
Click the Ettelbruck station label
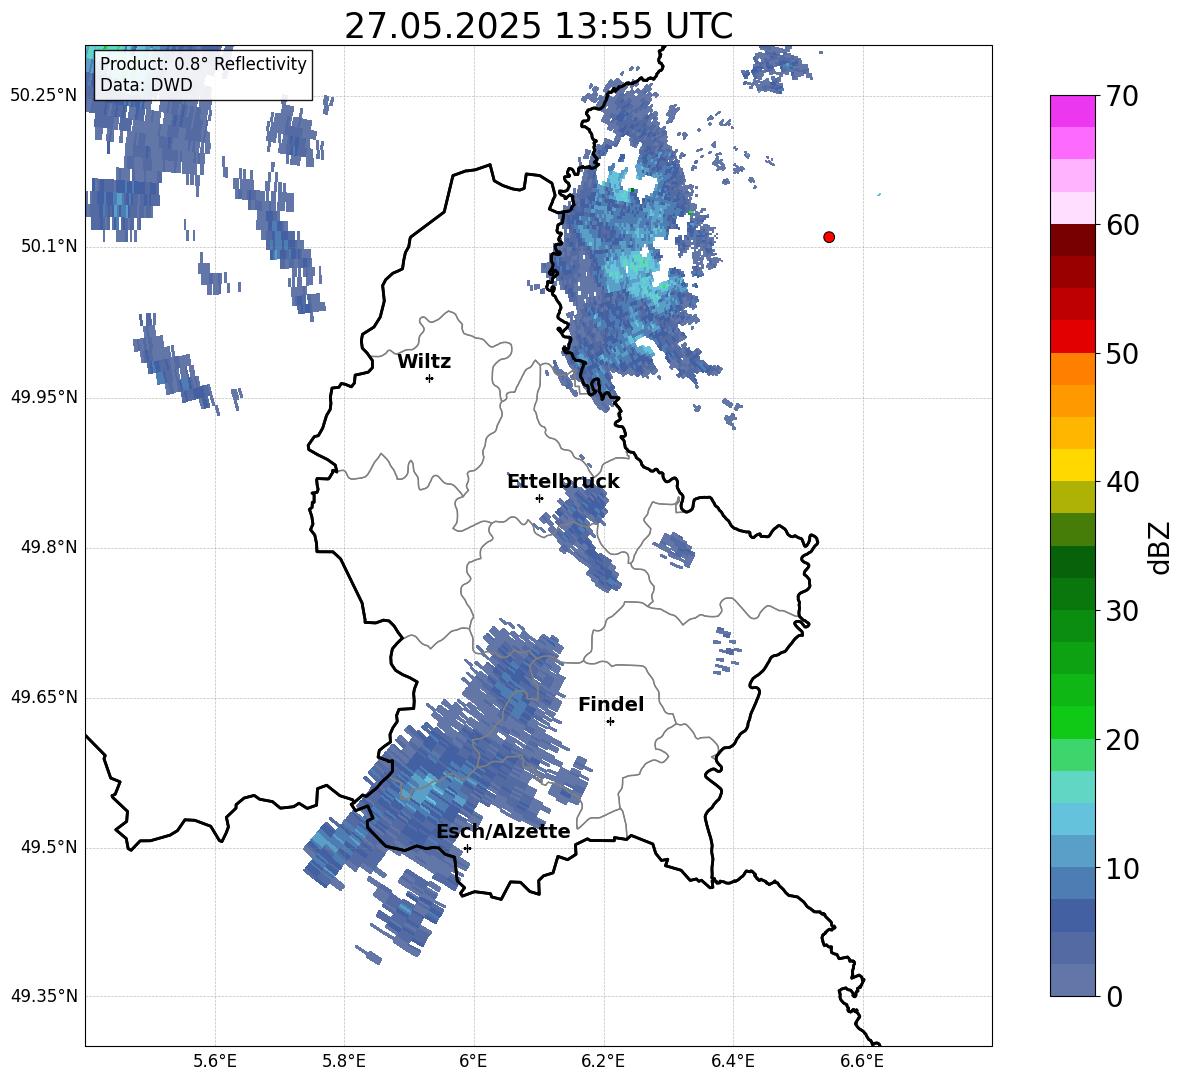tap(563, 482)
